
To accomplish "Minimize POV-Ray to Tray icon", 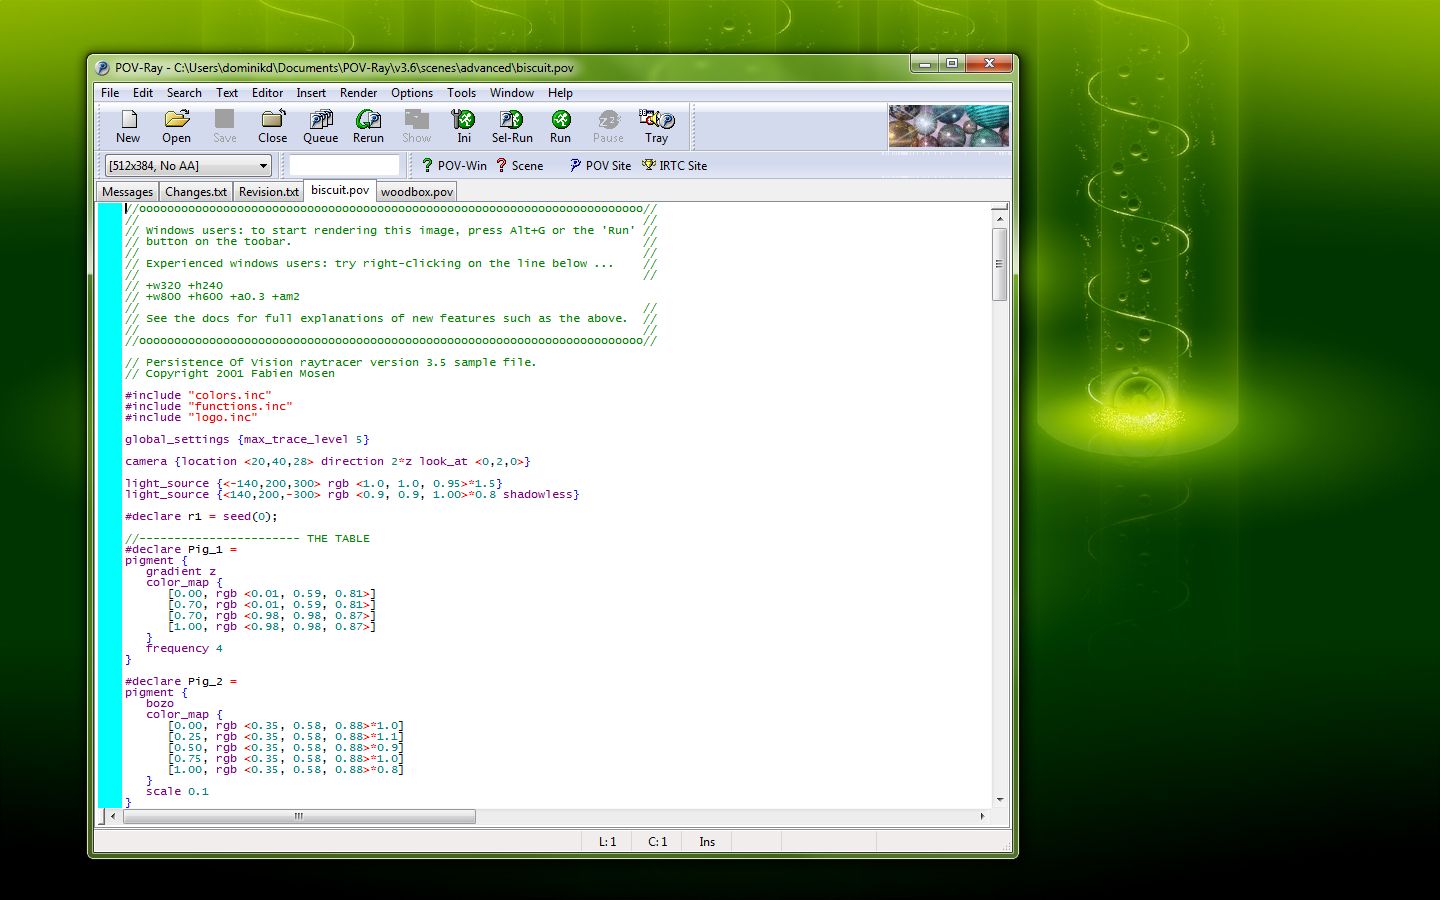I will 656,127.
